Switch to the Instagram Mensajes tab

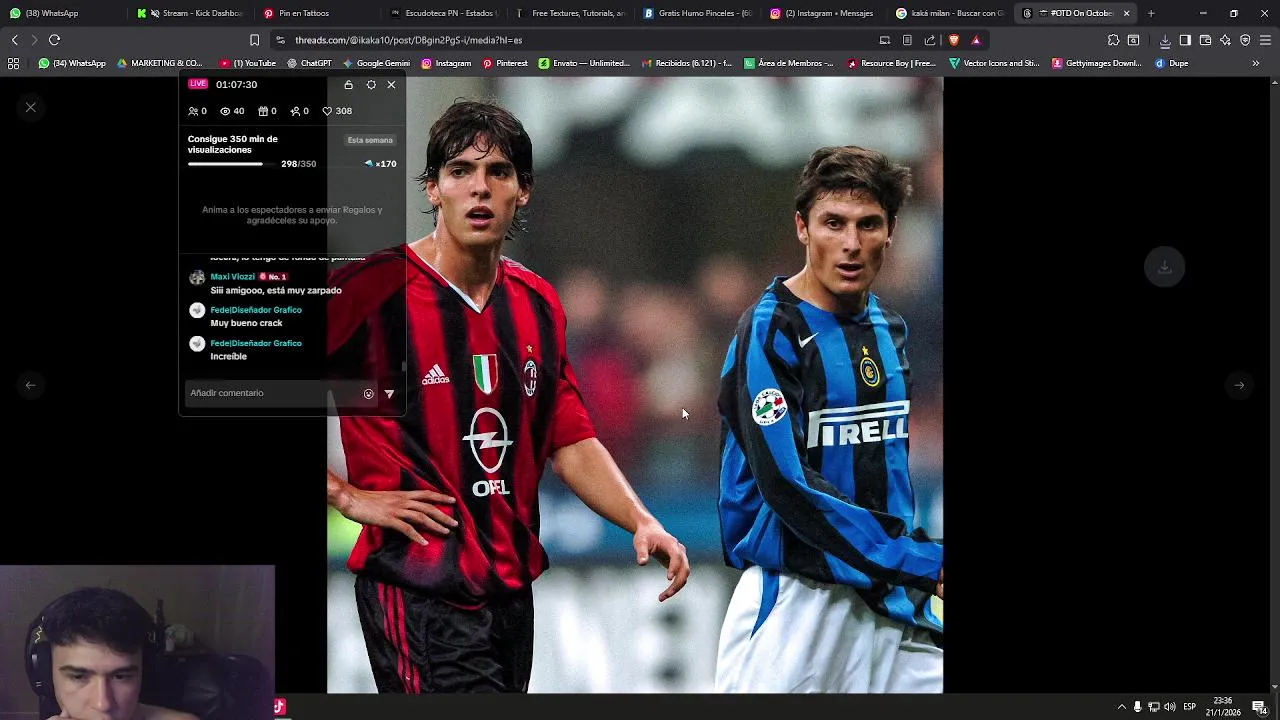[824, 13]
